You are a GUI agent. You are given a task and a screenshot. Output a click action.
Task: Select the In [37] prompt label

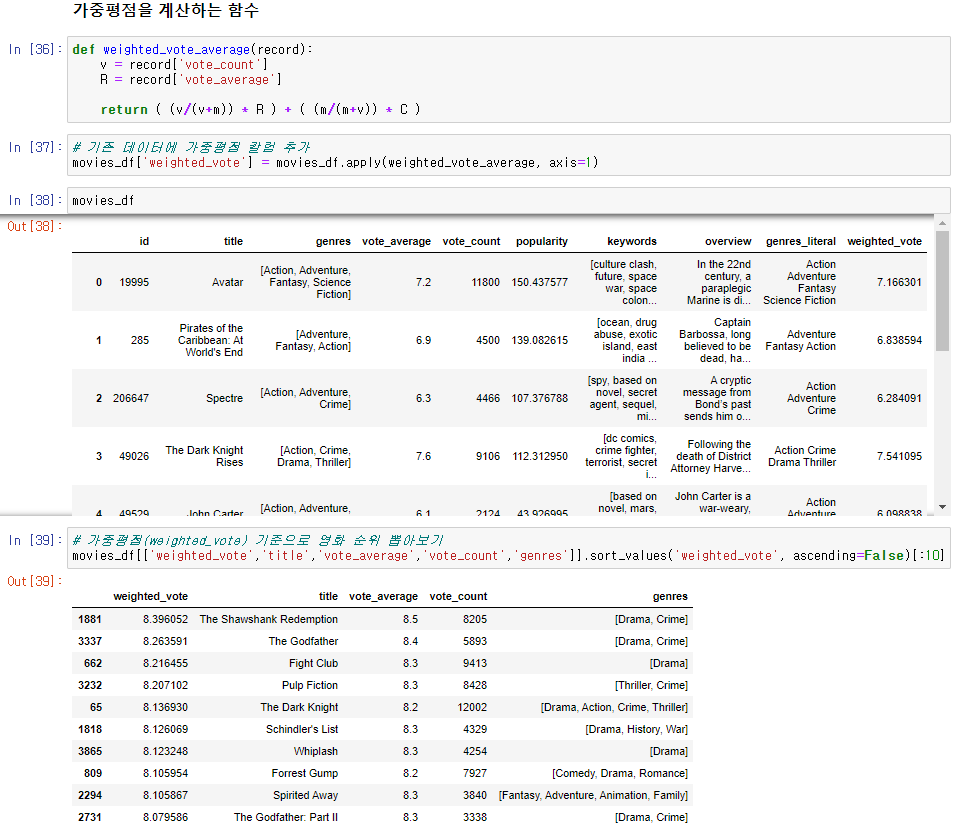35,147
